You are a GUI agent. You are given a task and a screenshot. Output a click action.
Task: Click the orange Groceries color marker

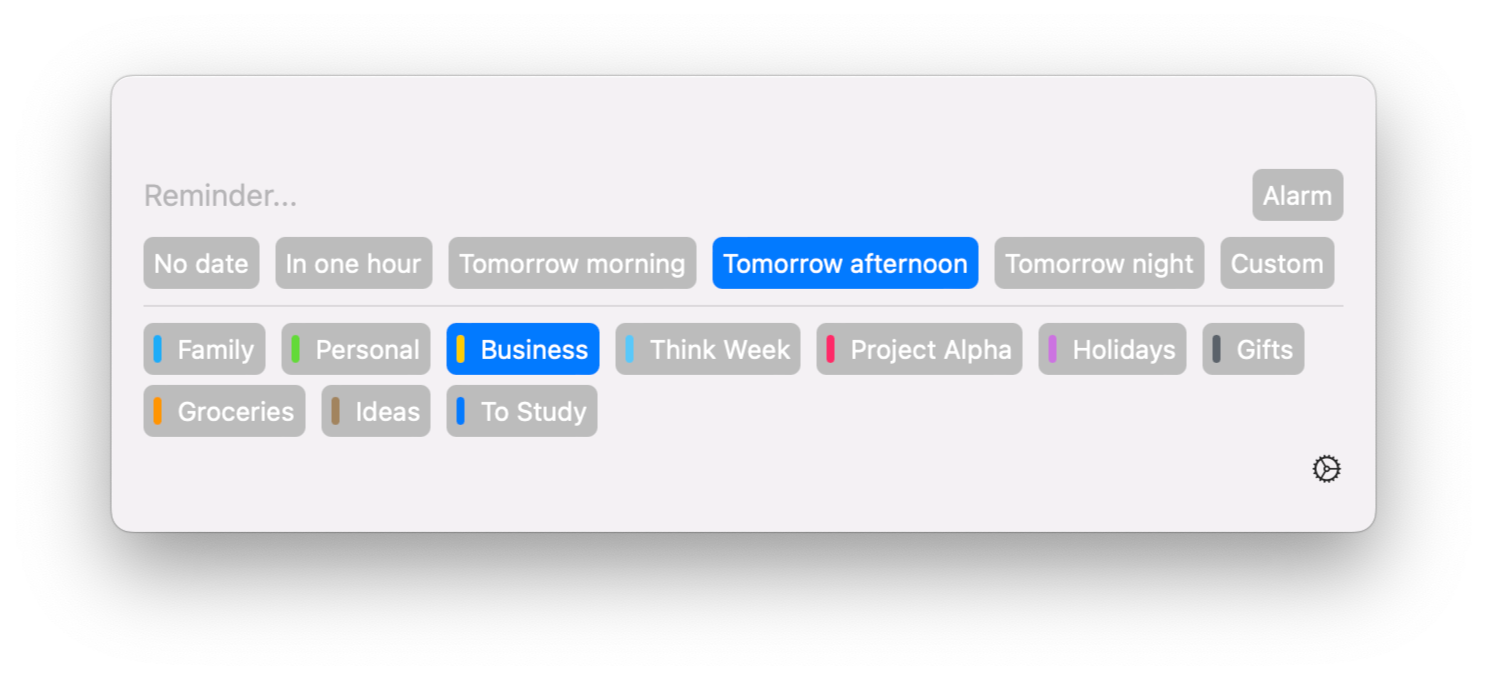[158, 411]
